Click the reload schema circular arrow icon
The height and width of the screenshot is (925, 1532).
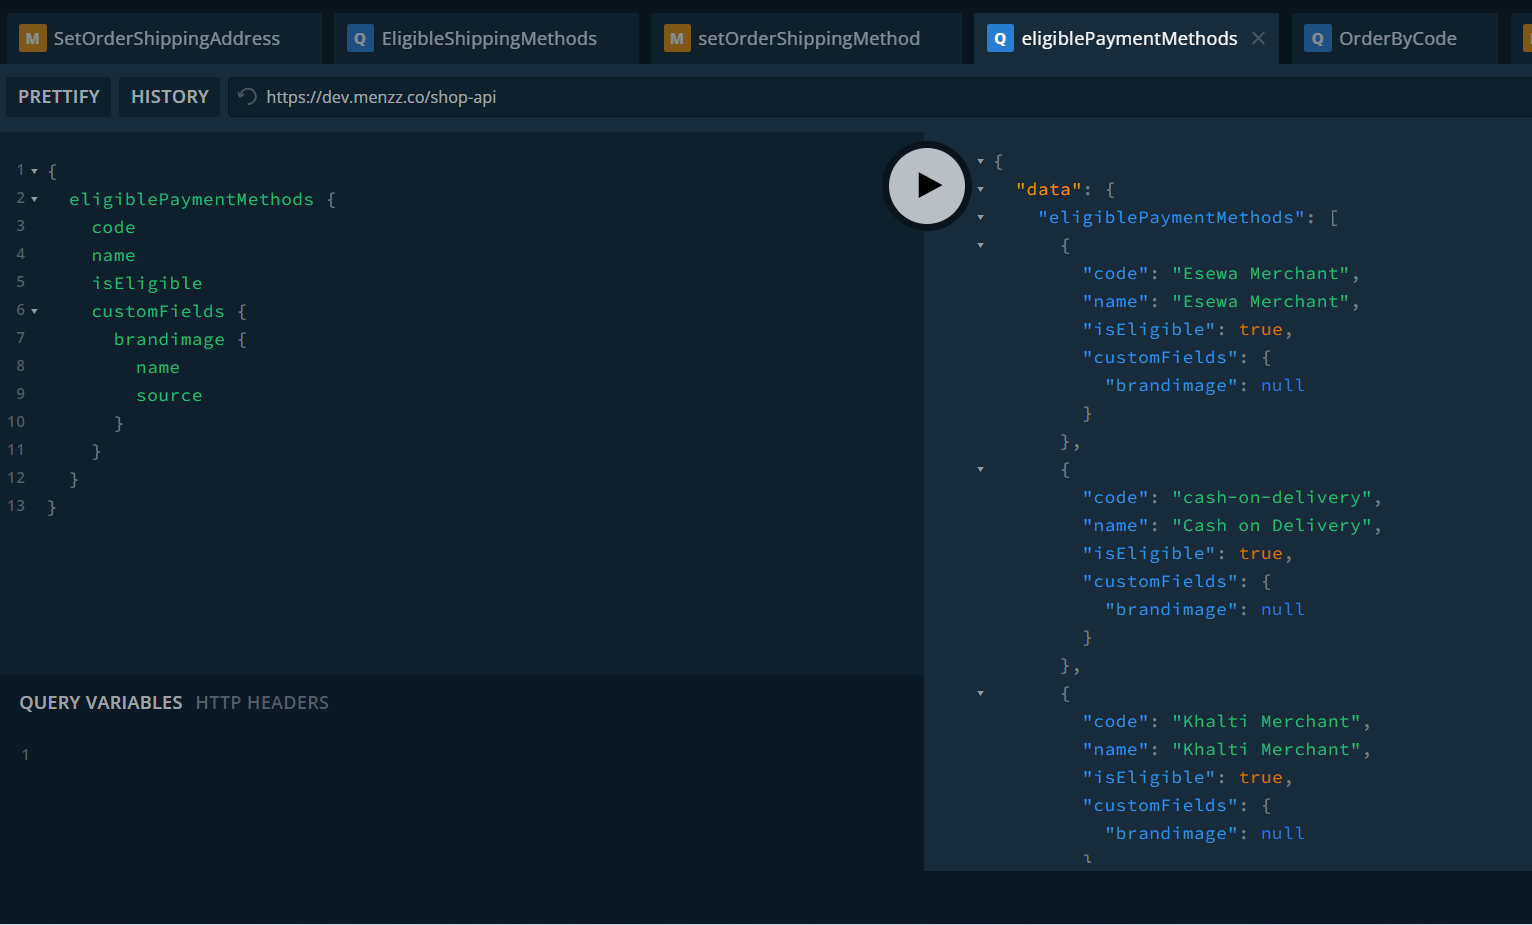[246, 97]
